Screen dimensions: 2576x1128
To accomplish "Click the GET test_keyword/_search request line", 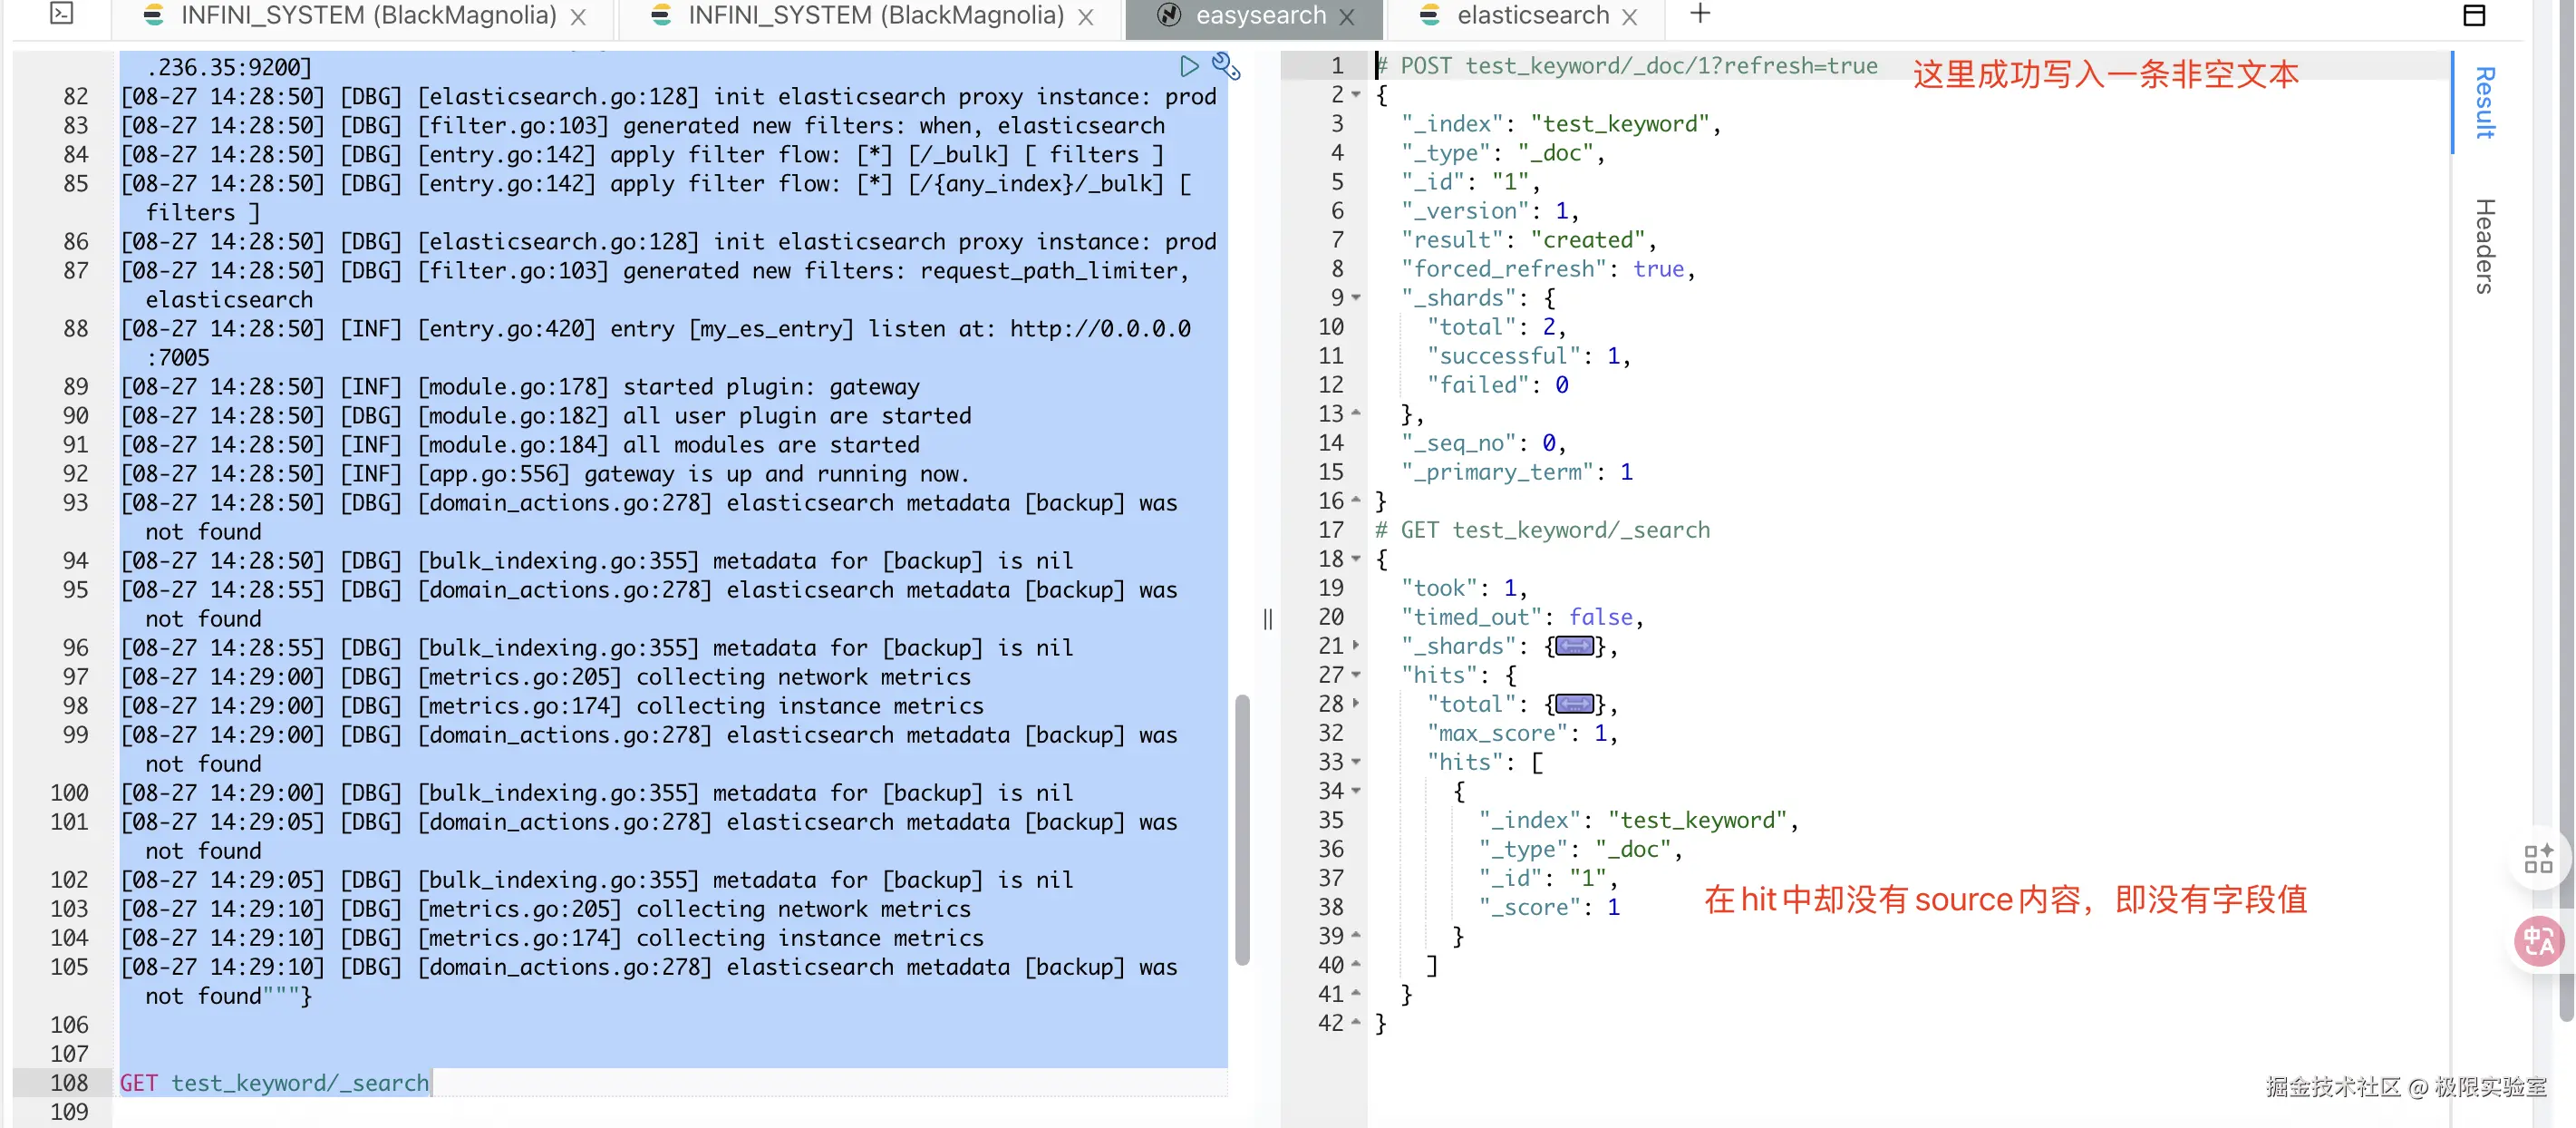I will (x=274, y=1083).
